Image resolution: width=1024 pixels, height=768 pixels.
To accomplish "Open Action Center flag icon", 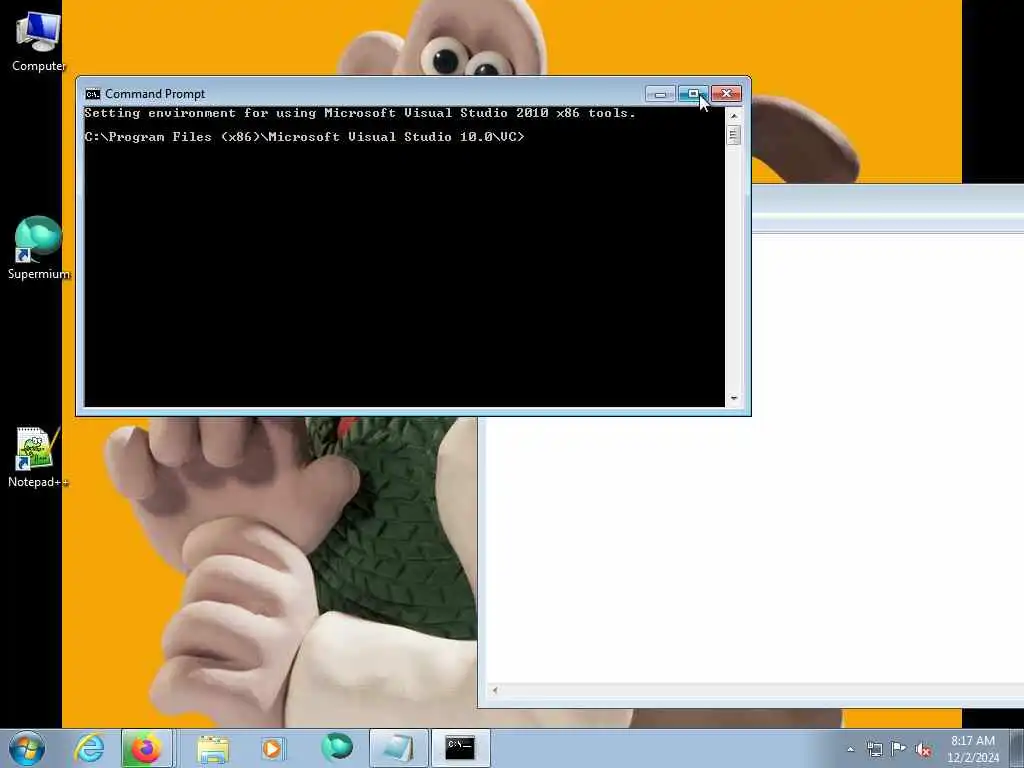I will 899,748.
